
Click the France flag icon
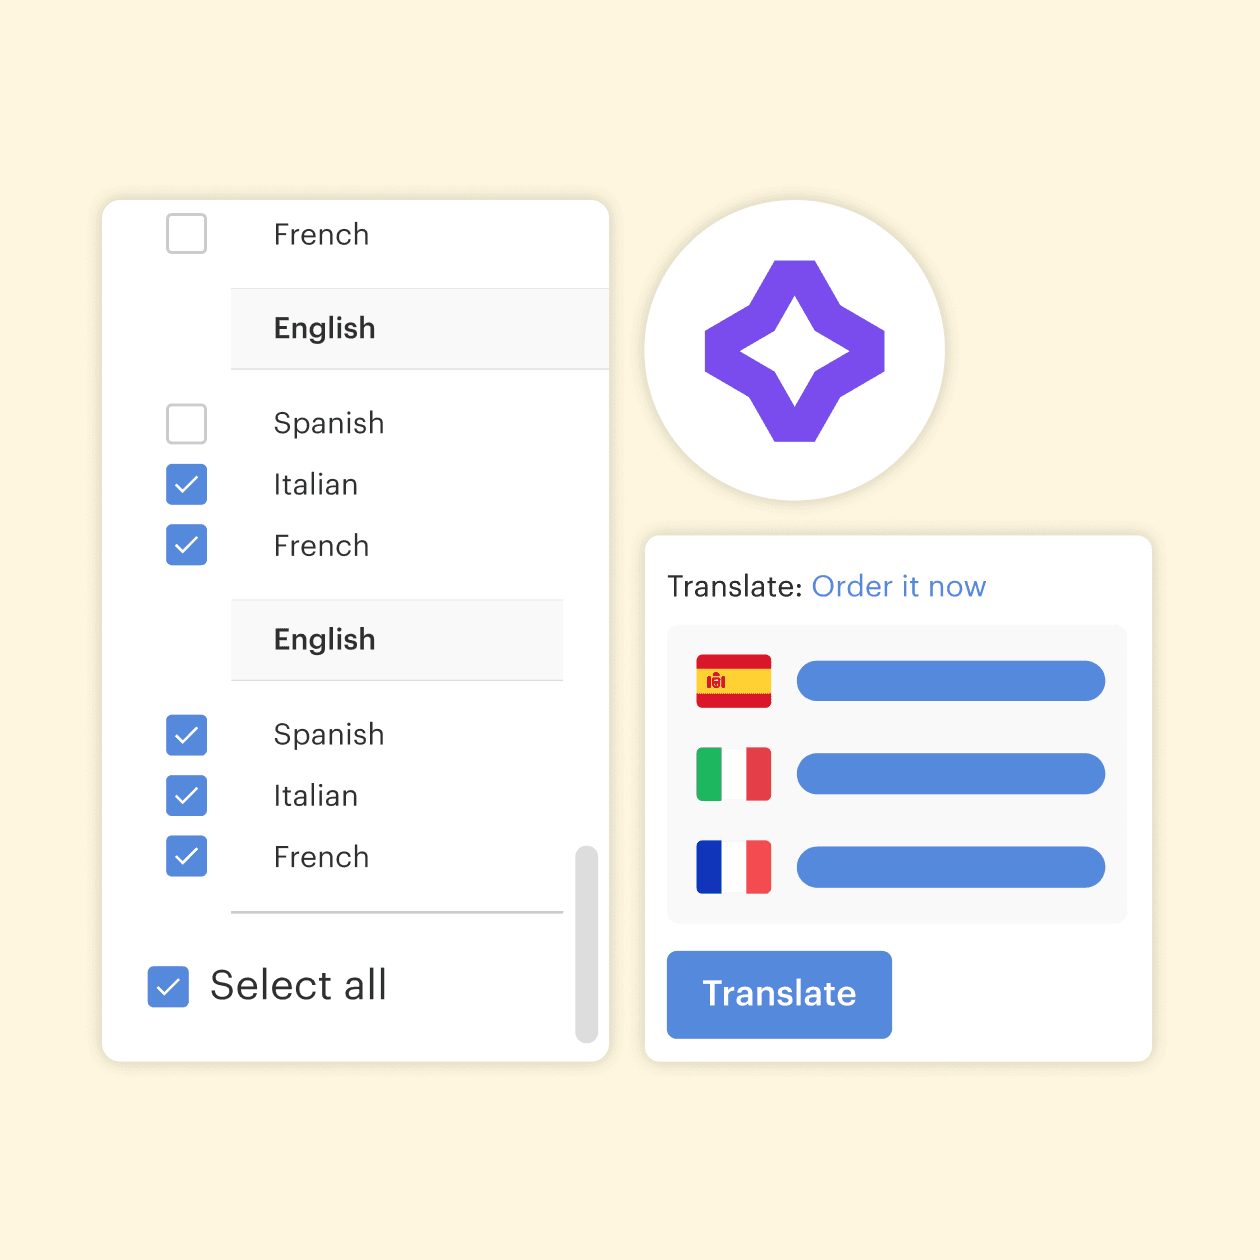[x=733, y=866]
